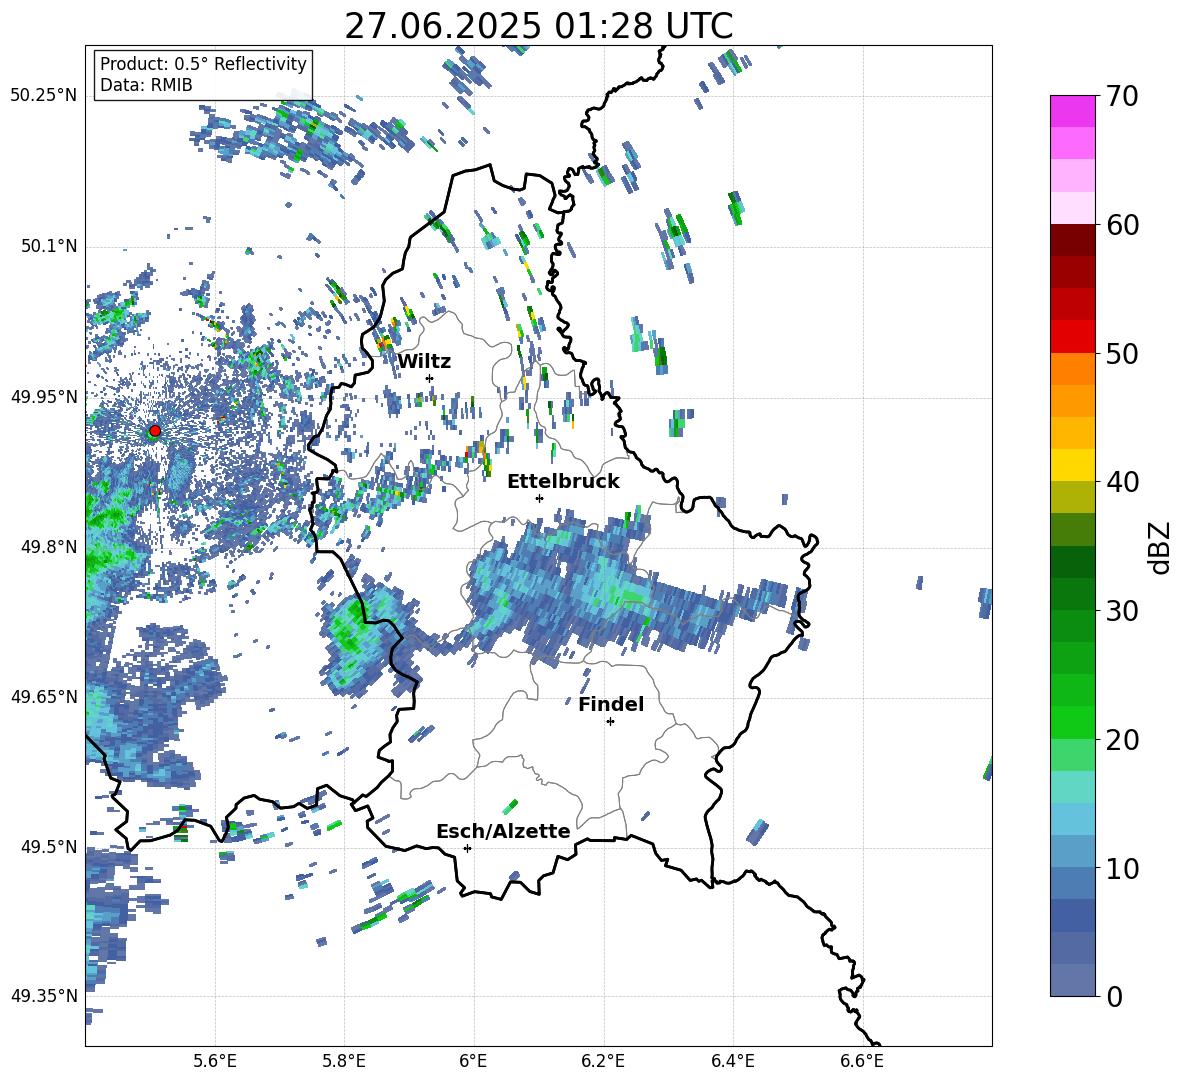Click the 49.65°N latitude tick label
Viewport: 1184px width, 1081px height.
44,696
